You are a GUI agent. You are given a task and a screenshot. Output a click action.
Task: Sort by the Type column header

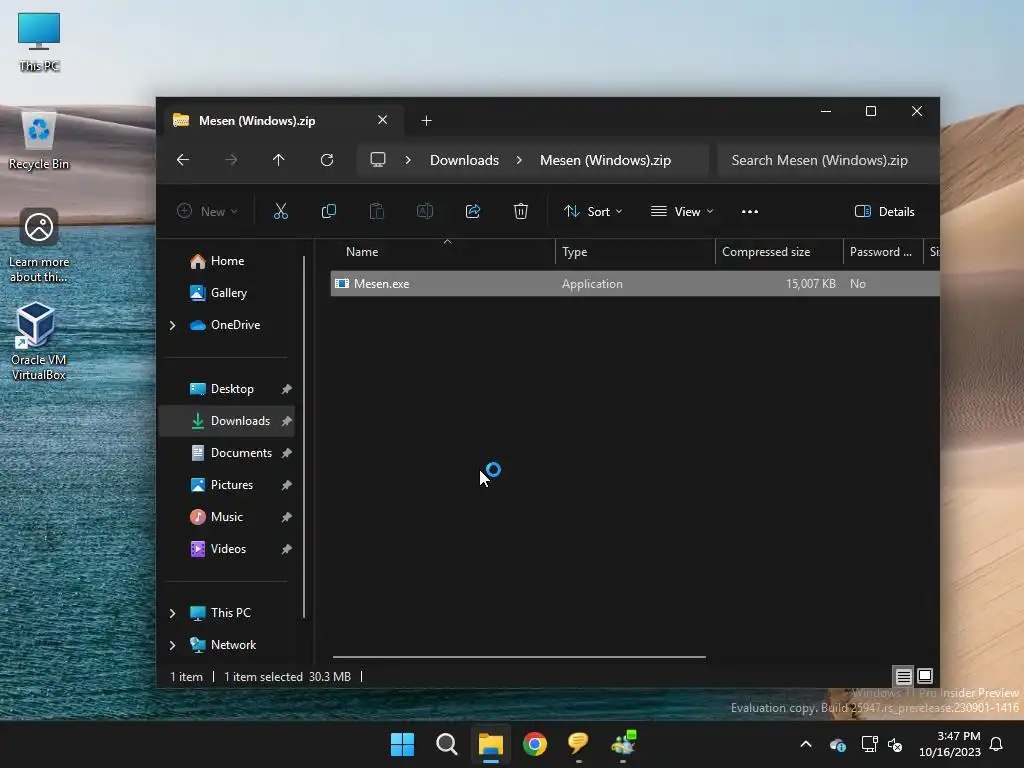tap(635, 251)
